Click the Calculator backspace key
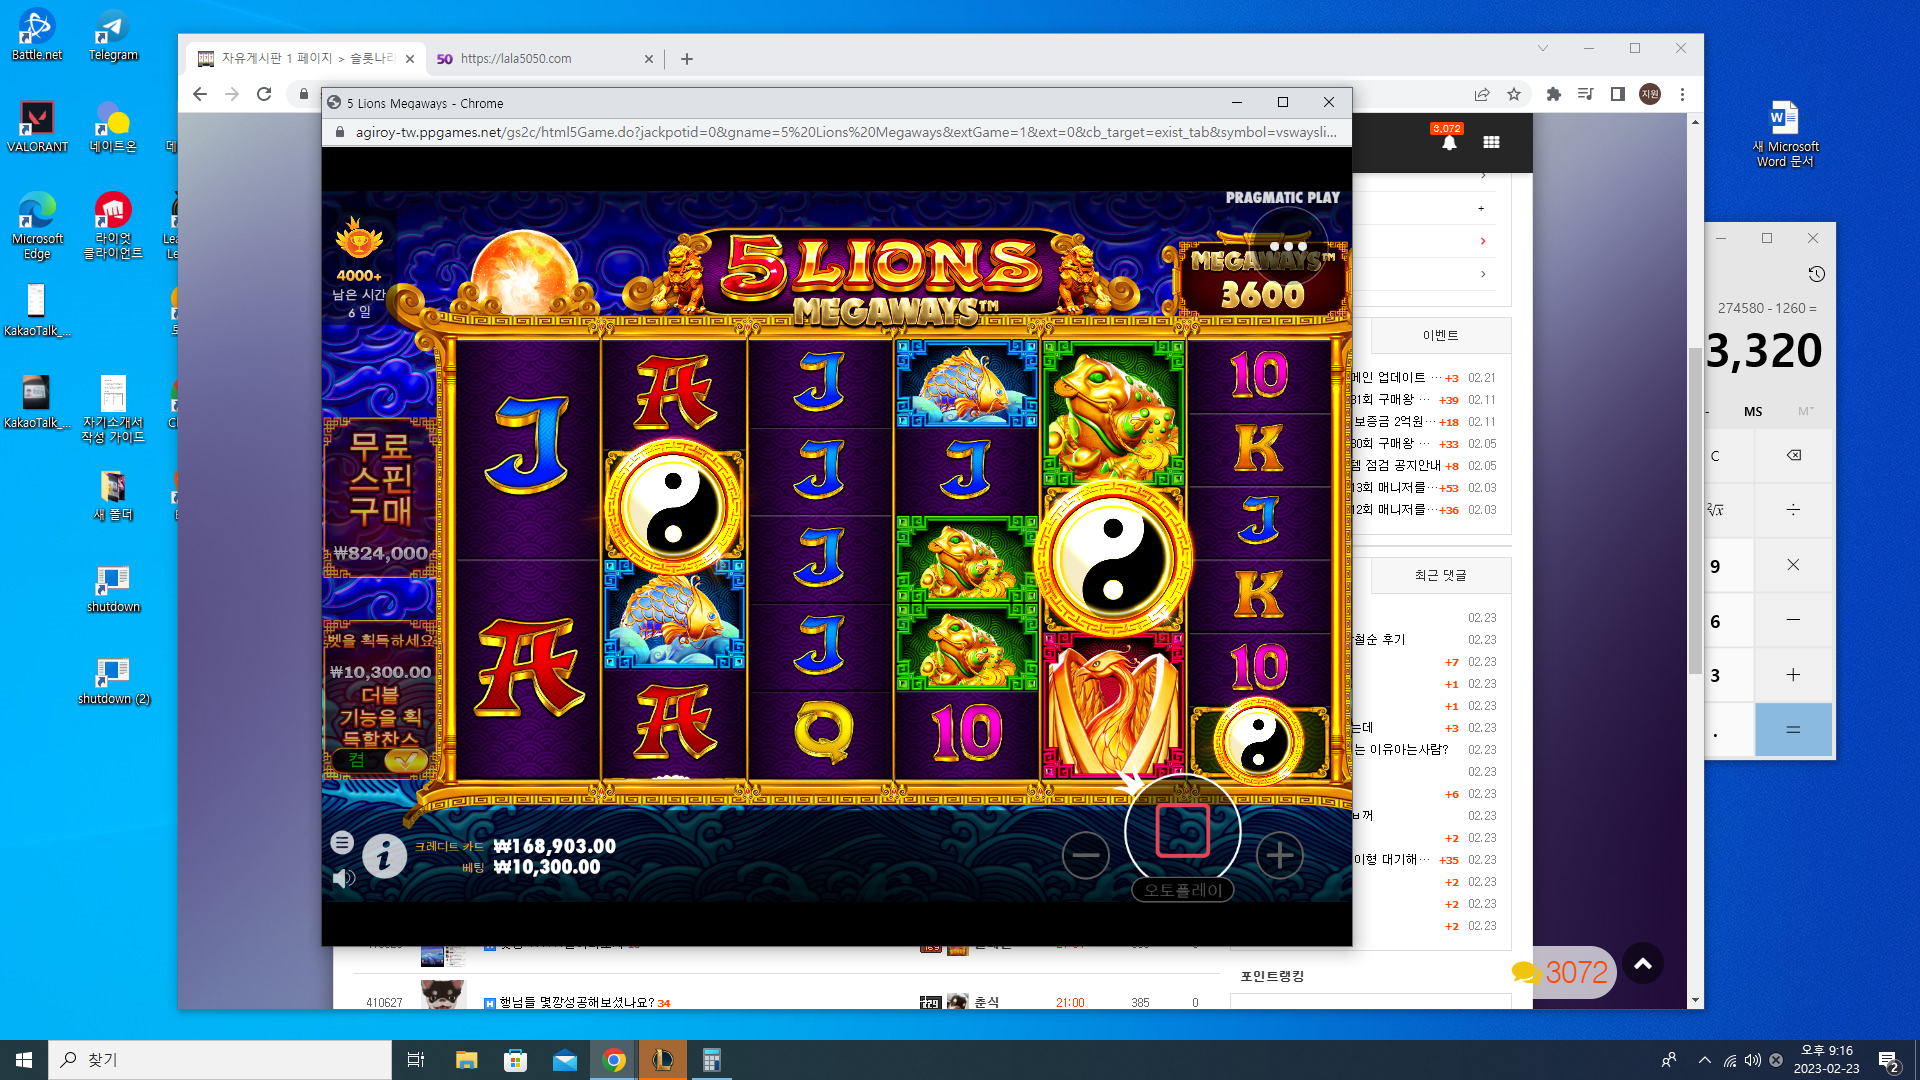Viewport: 1920px width, 1080px height. pyautogui.click(x=1794, y=456)
